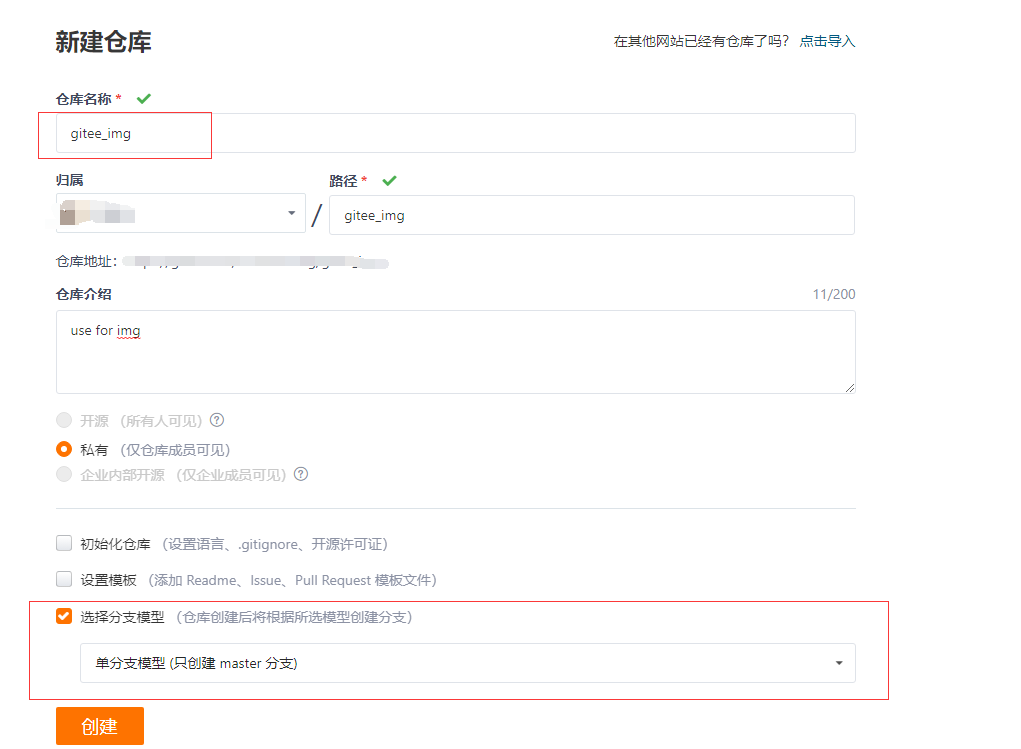
Task: Click the orange 创建 button
Action: click(100, 726)
